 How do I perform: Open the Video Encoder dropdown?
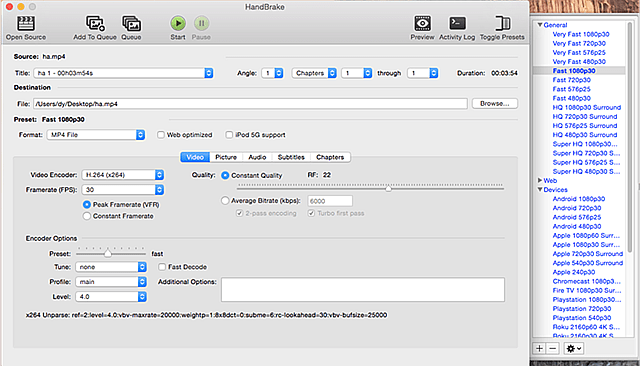tap(123, 175)
